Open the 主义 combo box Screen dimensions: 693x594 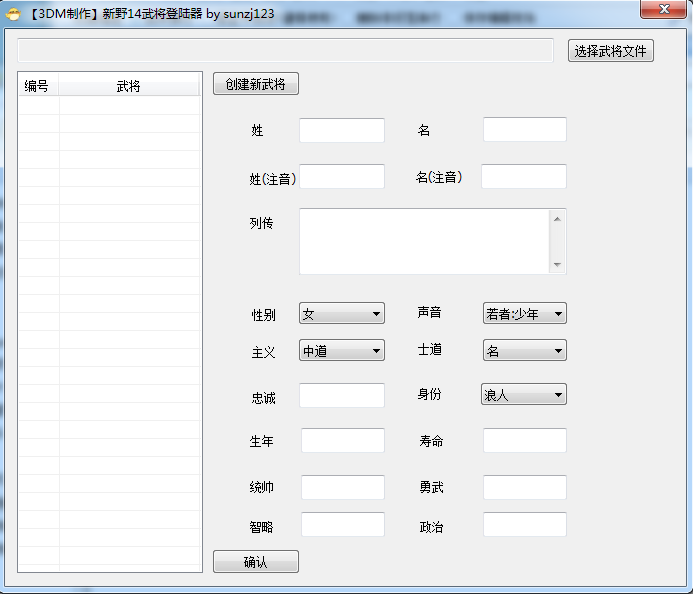point(341,351)
